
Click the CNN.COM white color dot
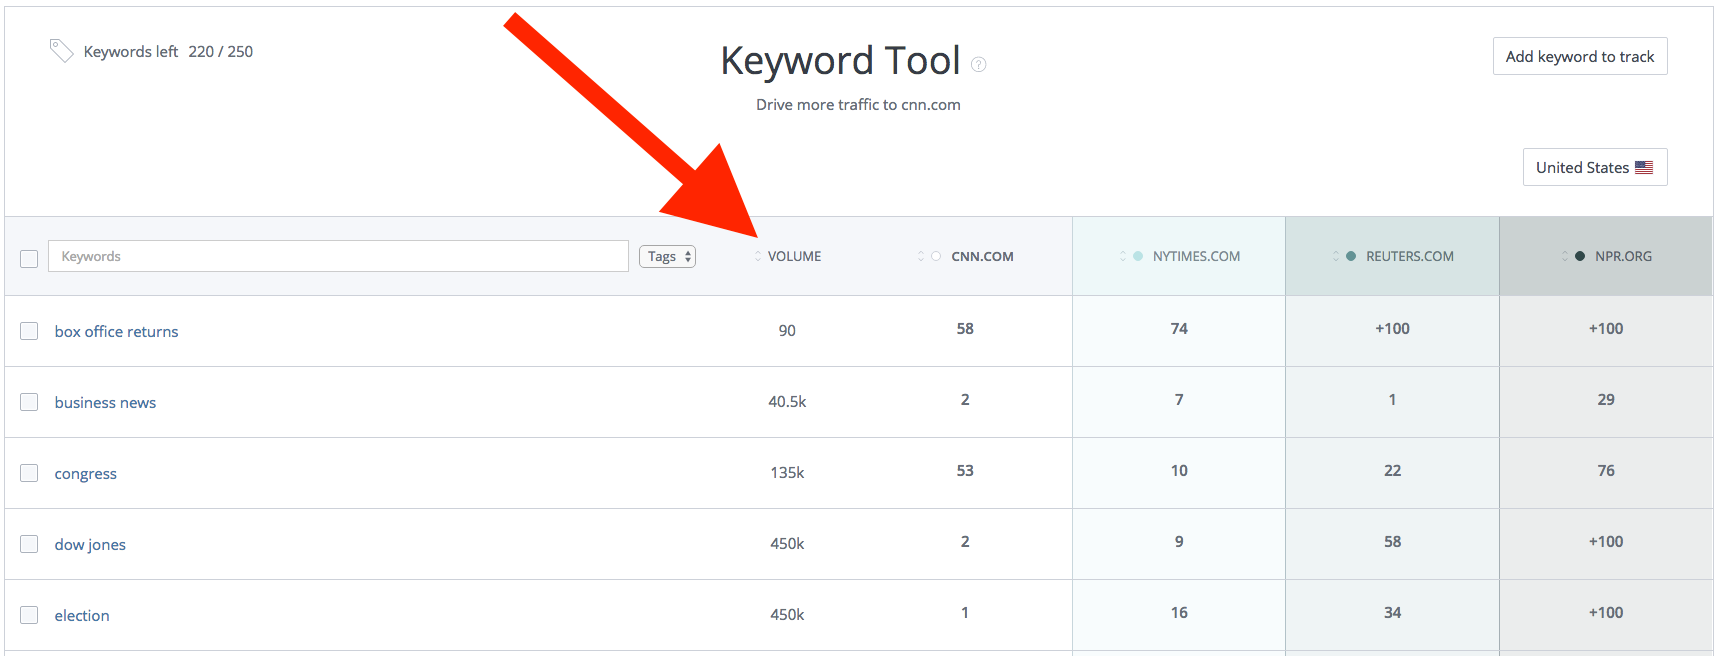[x=936, y=256]
